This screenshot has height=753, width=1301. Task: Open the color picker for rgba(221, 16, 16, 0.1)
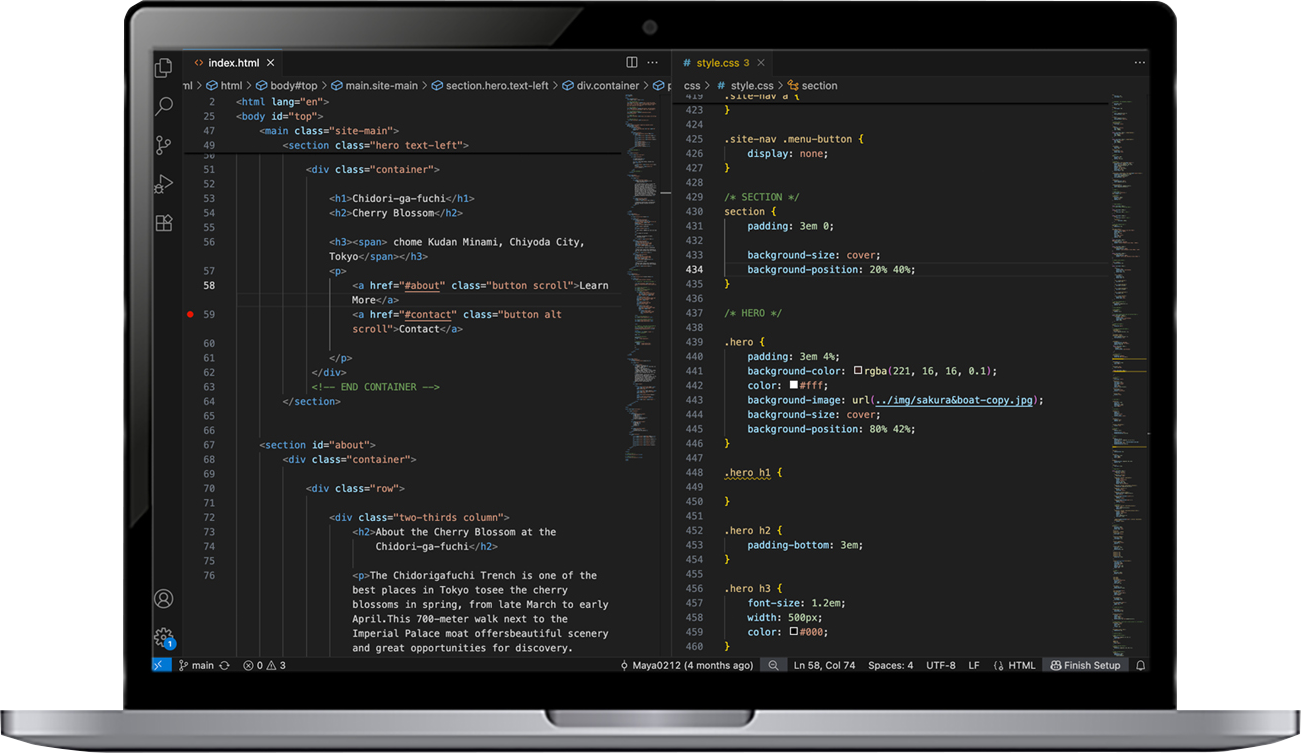coord(858,371)
